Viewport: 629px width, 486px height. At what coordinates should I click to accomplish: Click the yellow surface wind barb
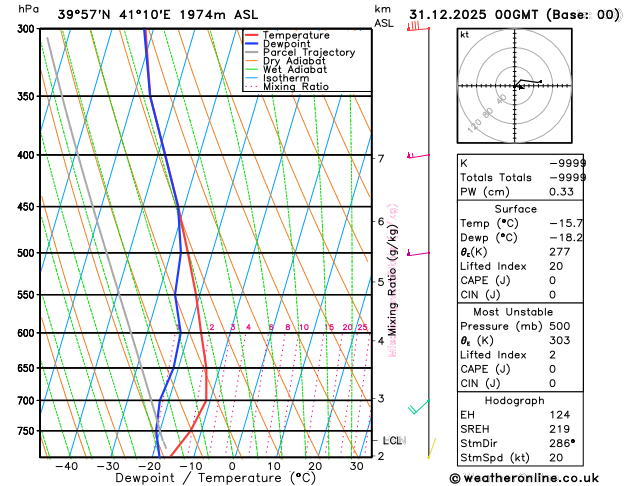click(x=432, y=448)
